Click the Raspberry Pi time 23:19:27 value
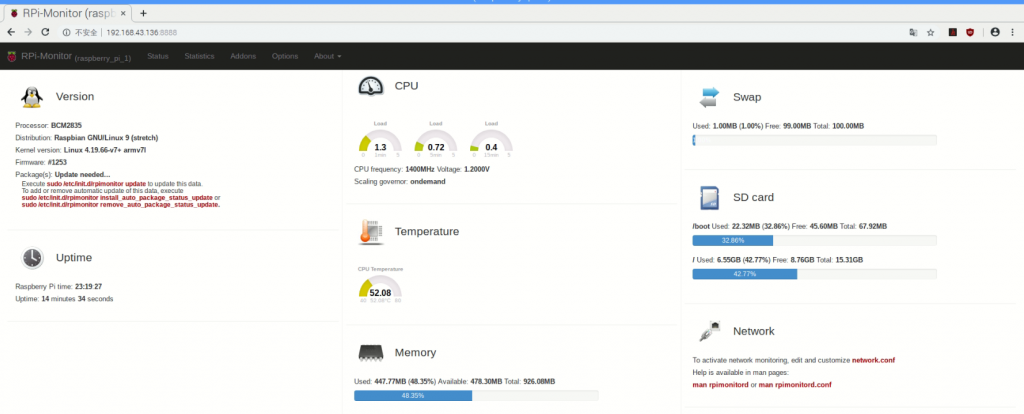 [x=89, y=287]
